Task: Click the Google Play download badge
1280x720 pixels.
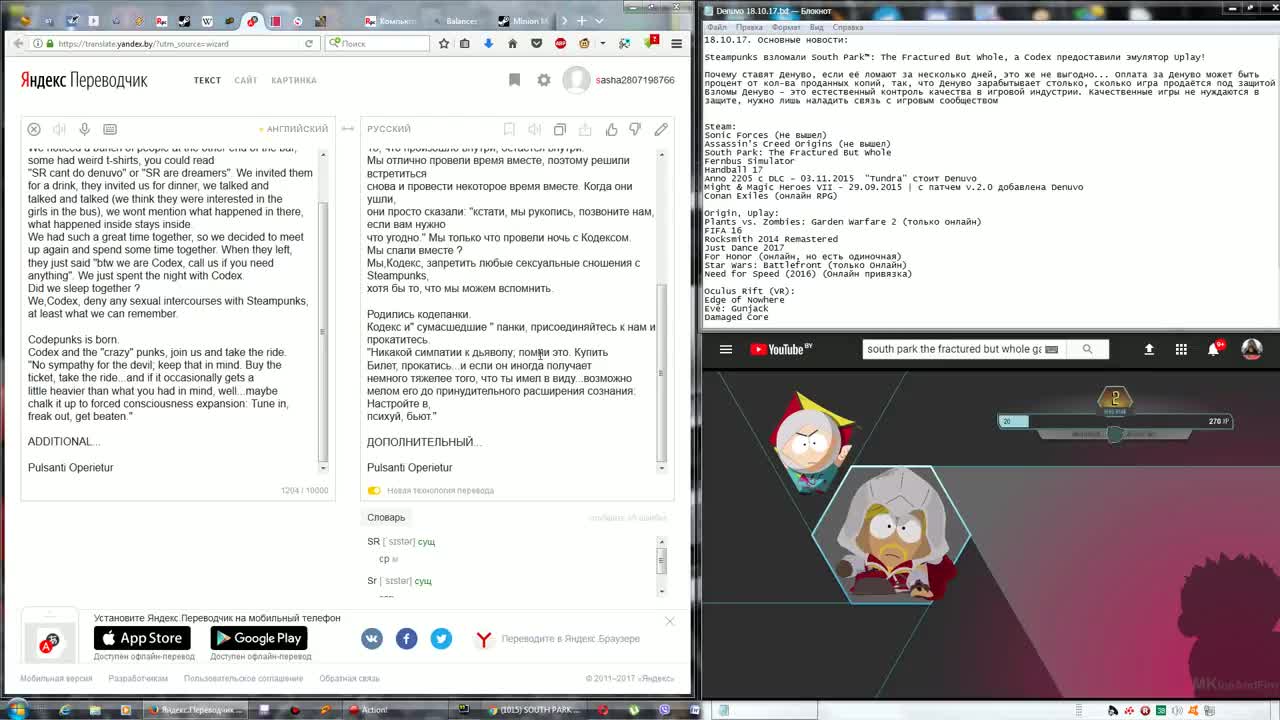Action: coord(258,638)
